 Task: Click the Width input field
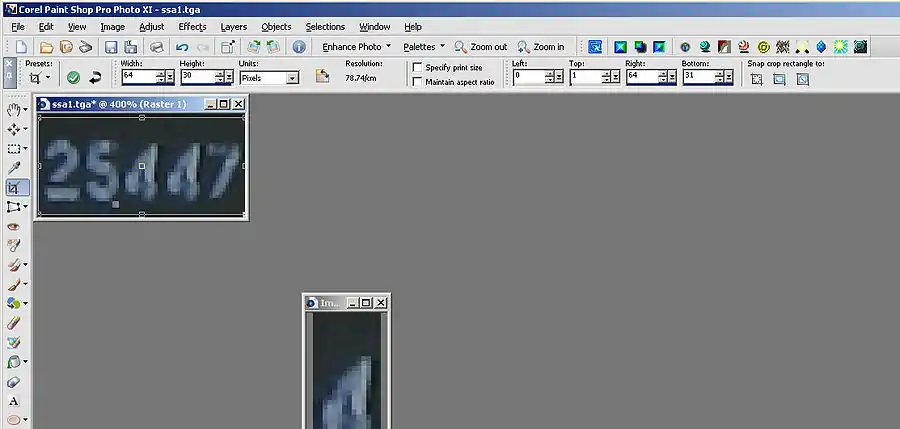pos(137,77)
